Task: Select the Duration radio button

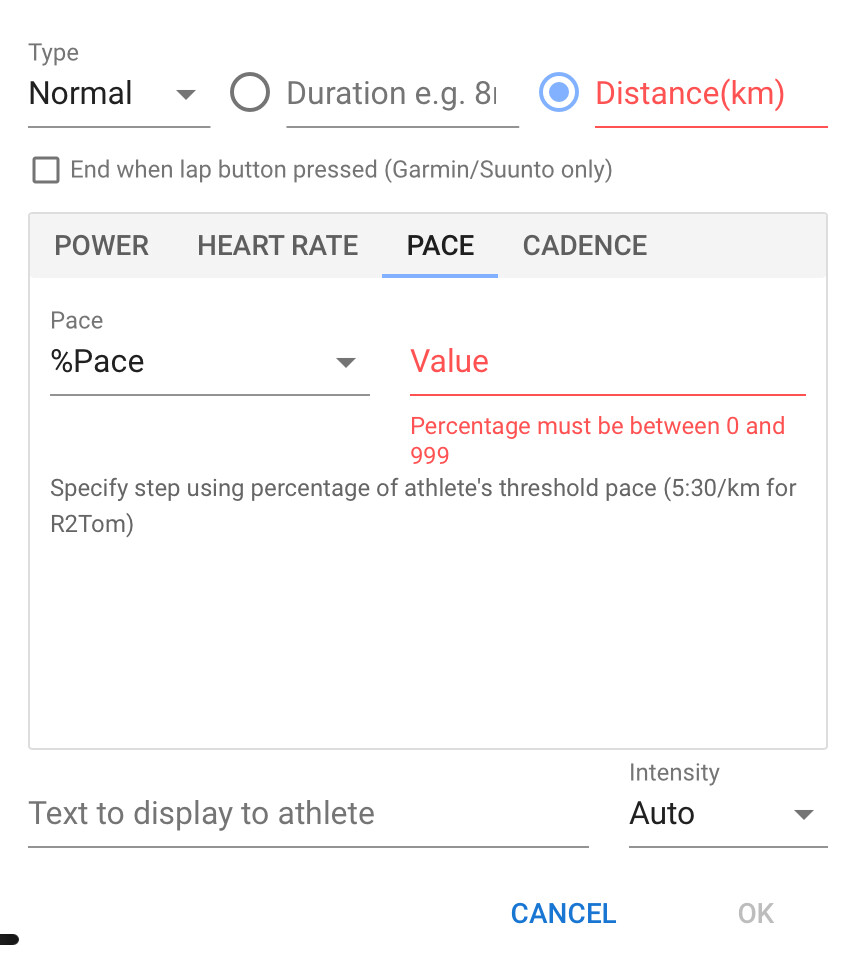Action: point(250,92)
